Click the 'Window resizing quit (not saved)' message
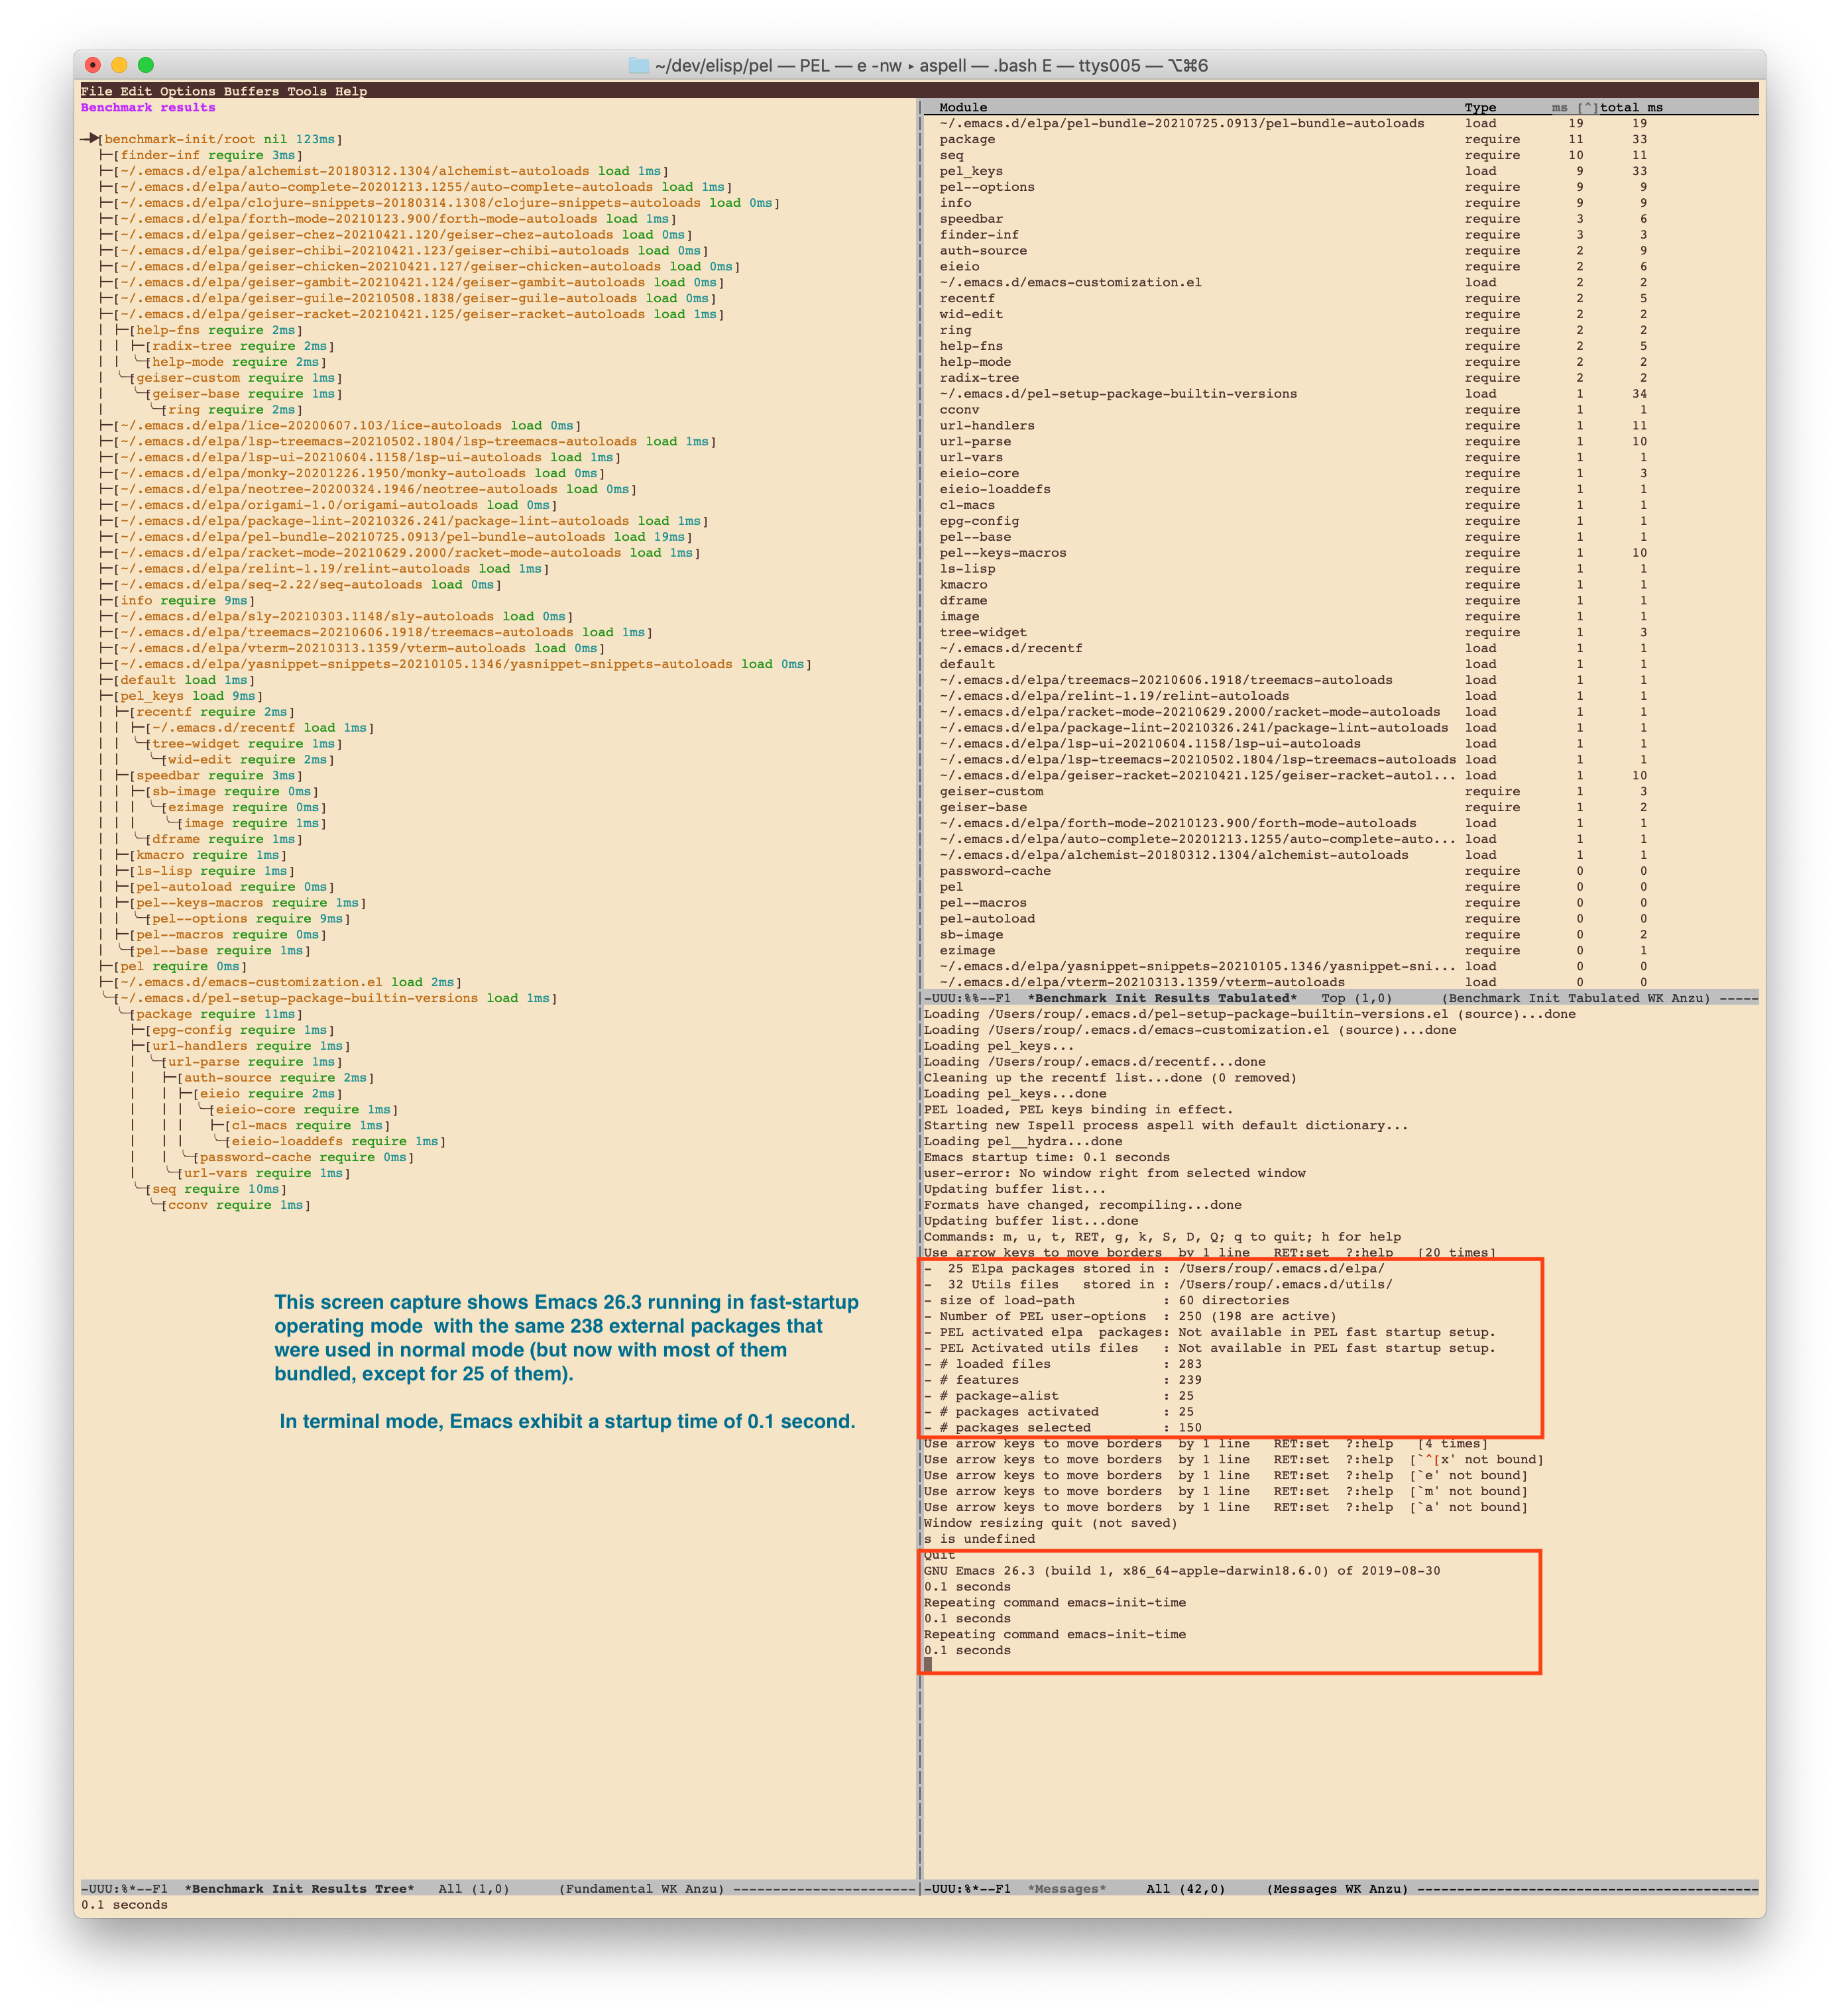Screen dimensions: 1840x2016 click(x=1050, y=1523)
